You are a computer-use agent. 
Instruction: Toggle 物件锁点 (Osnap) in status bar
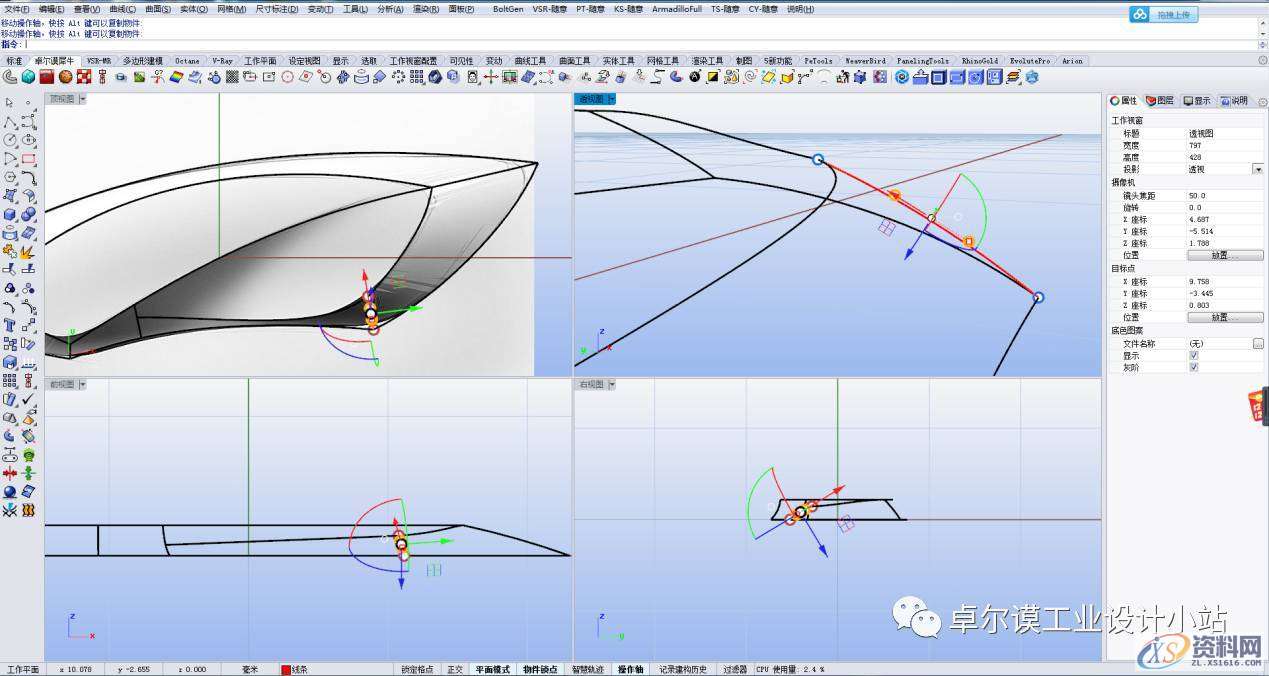point(541,669)
